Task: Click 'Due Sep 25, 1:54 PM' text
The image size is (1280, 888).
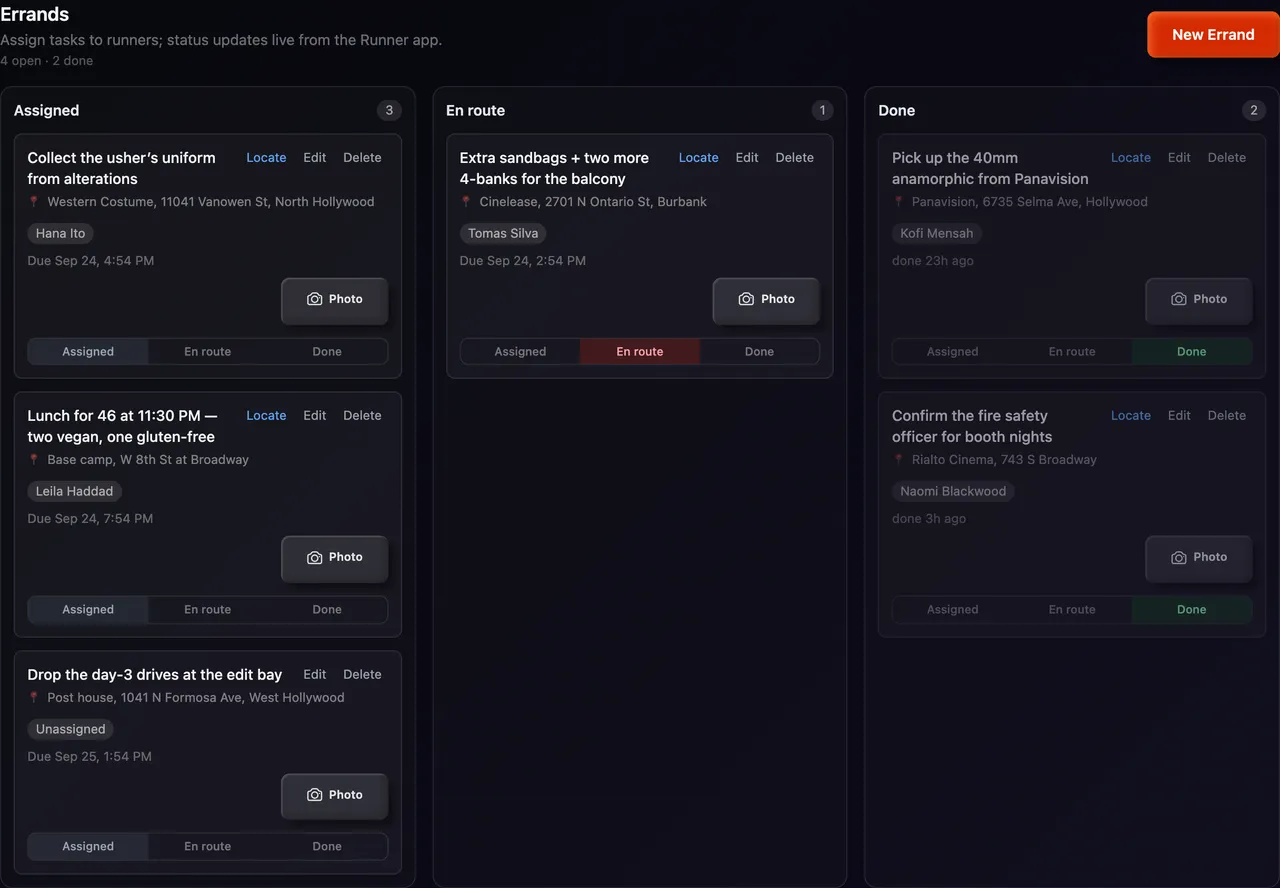Action: coord(90,757)
